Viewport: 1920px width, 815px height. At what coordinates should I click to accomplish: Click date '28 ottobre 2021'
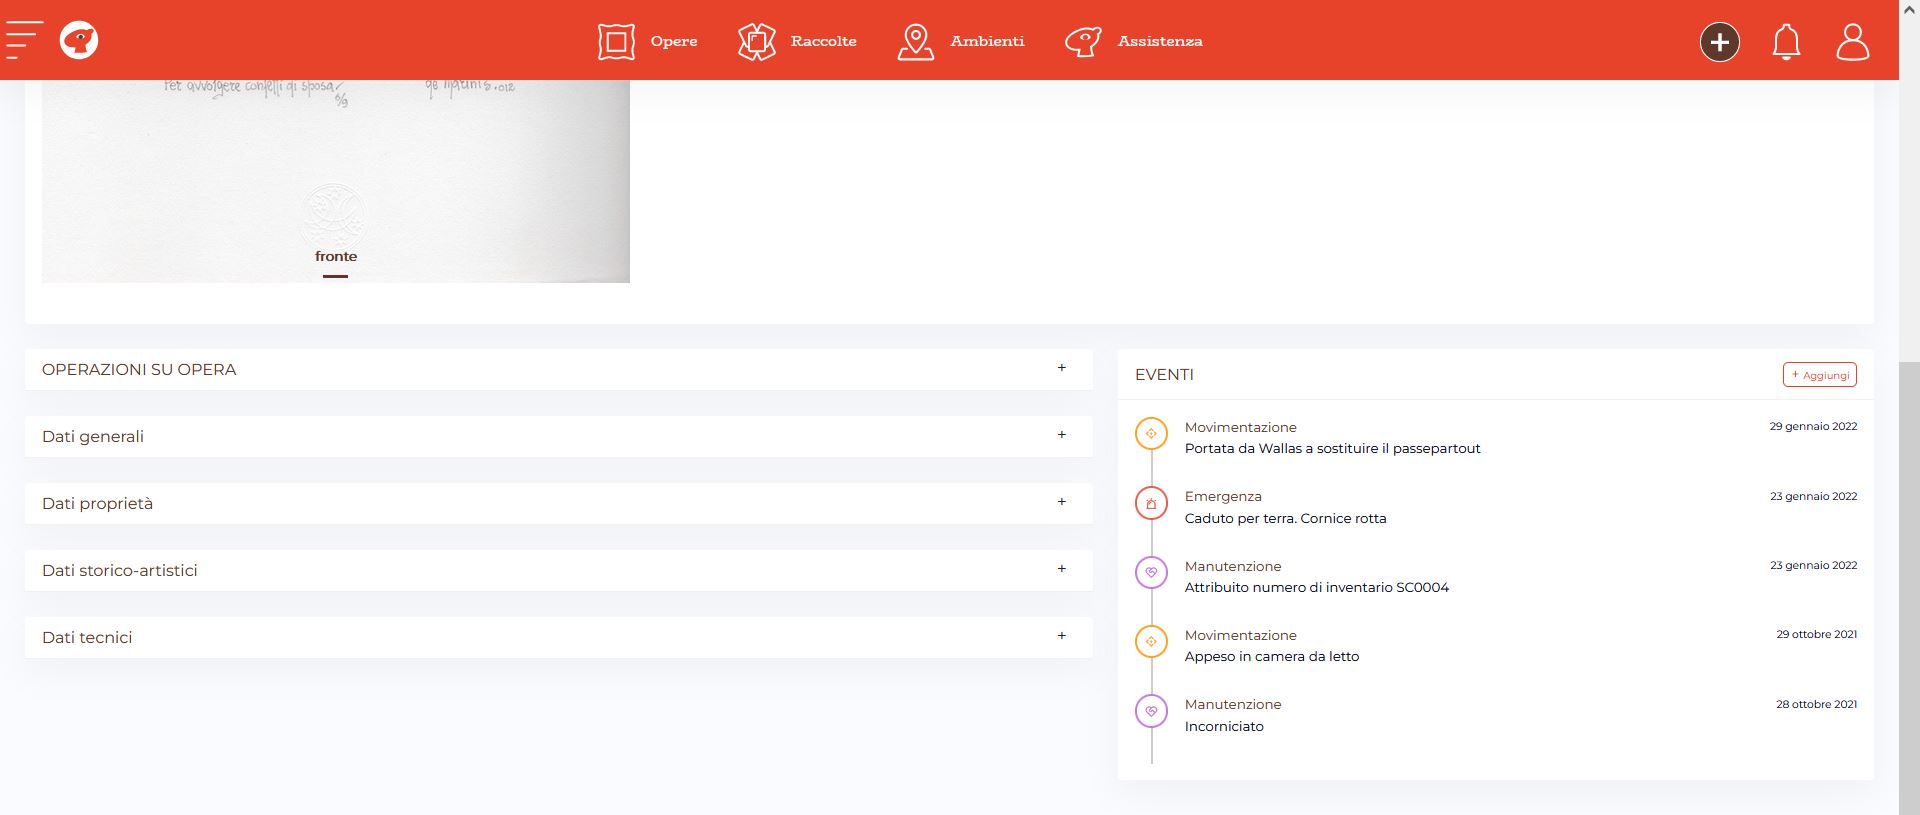(x=1816, y=704)
